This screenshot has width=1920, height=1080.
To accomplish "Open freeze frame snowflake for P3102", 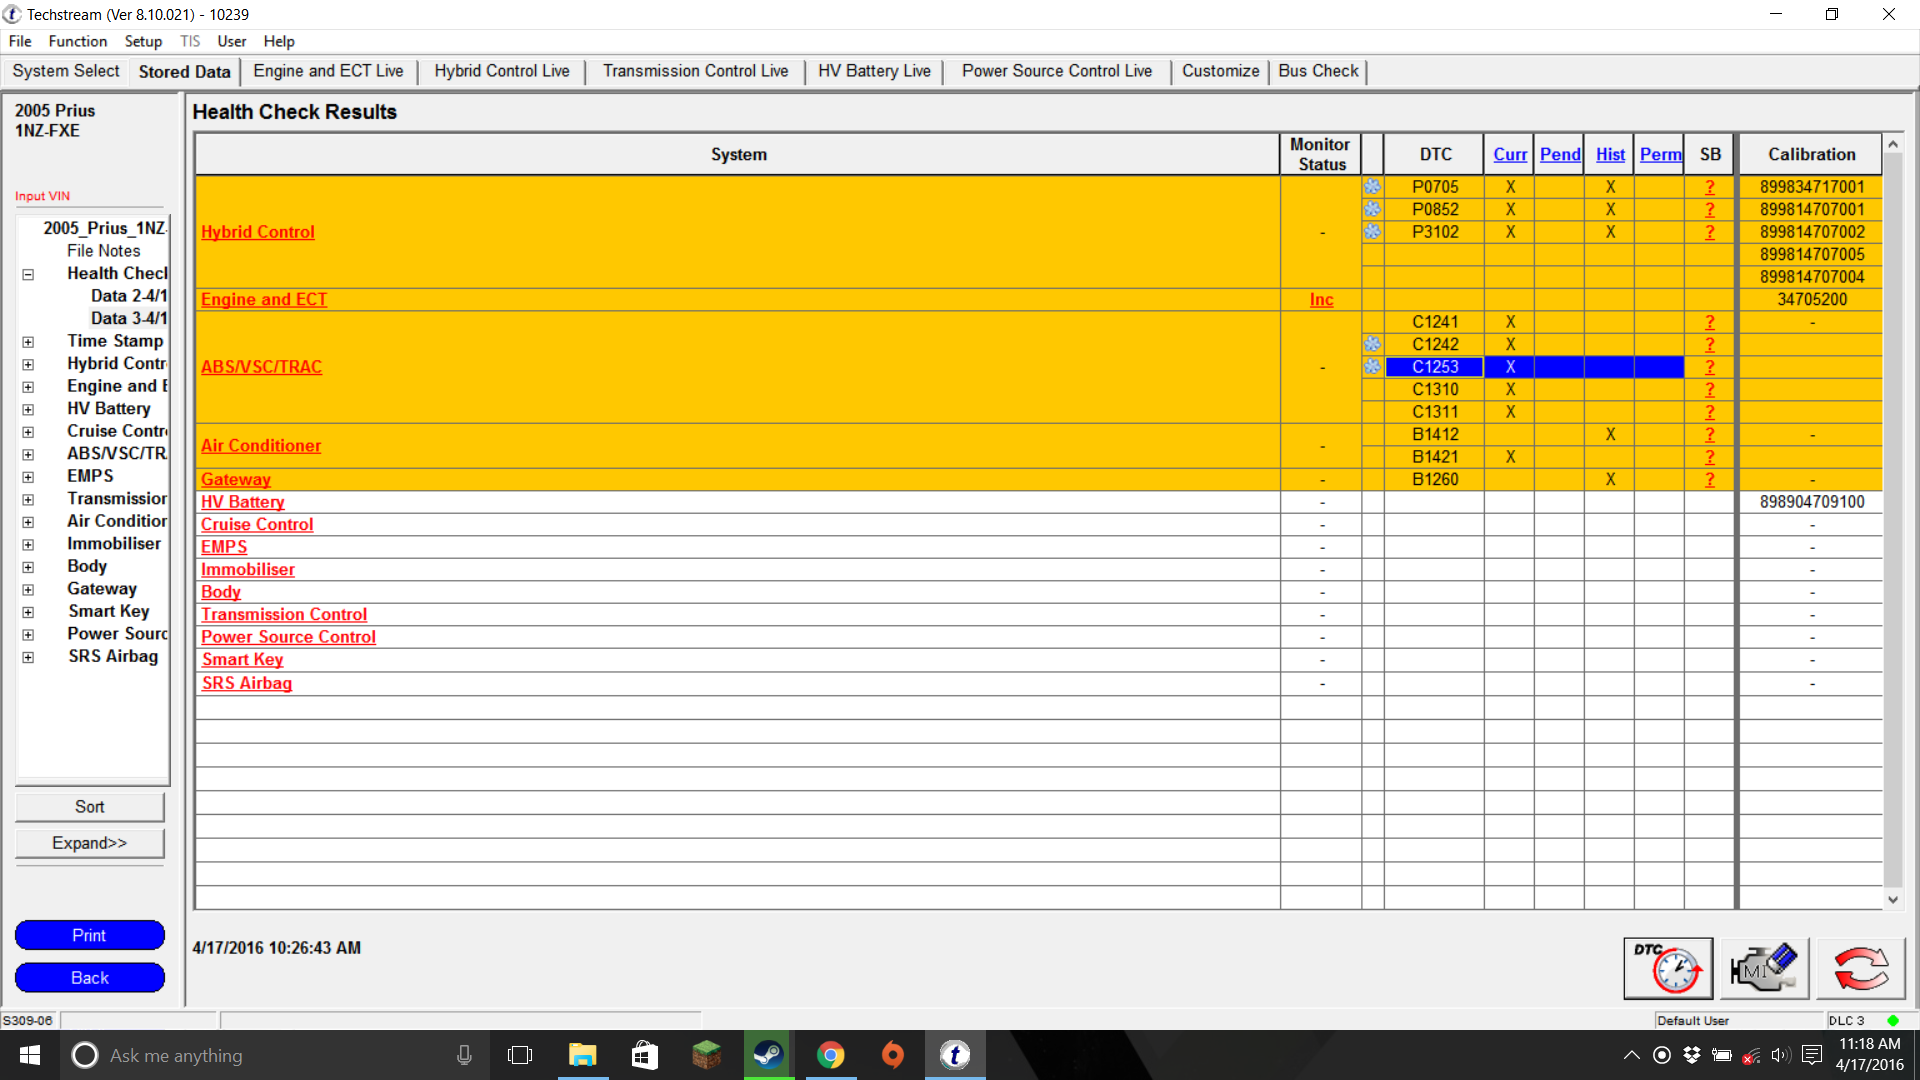I will (1372, 232).
